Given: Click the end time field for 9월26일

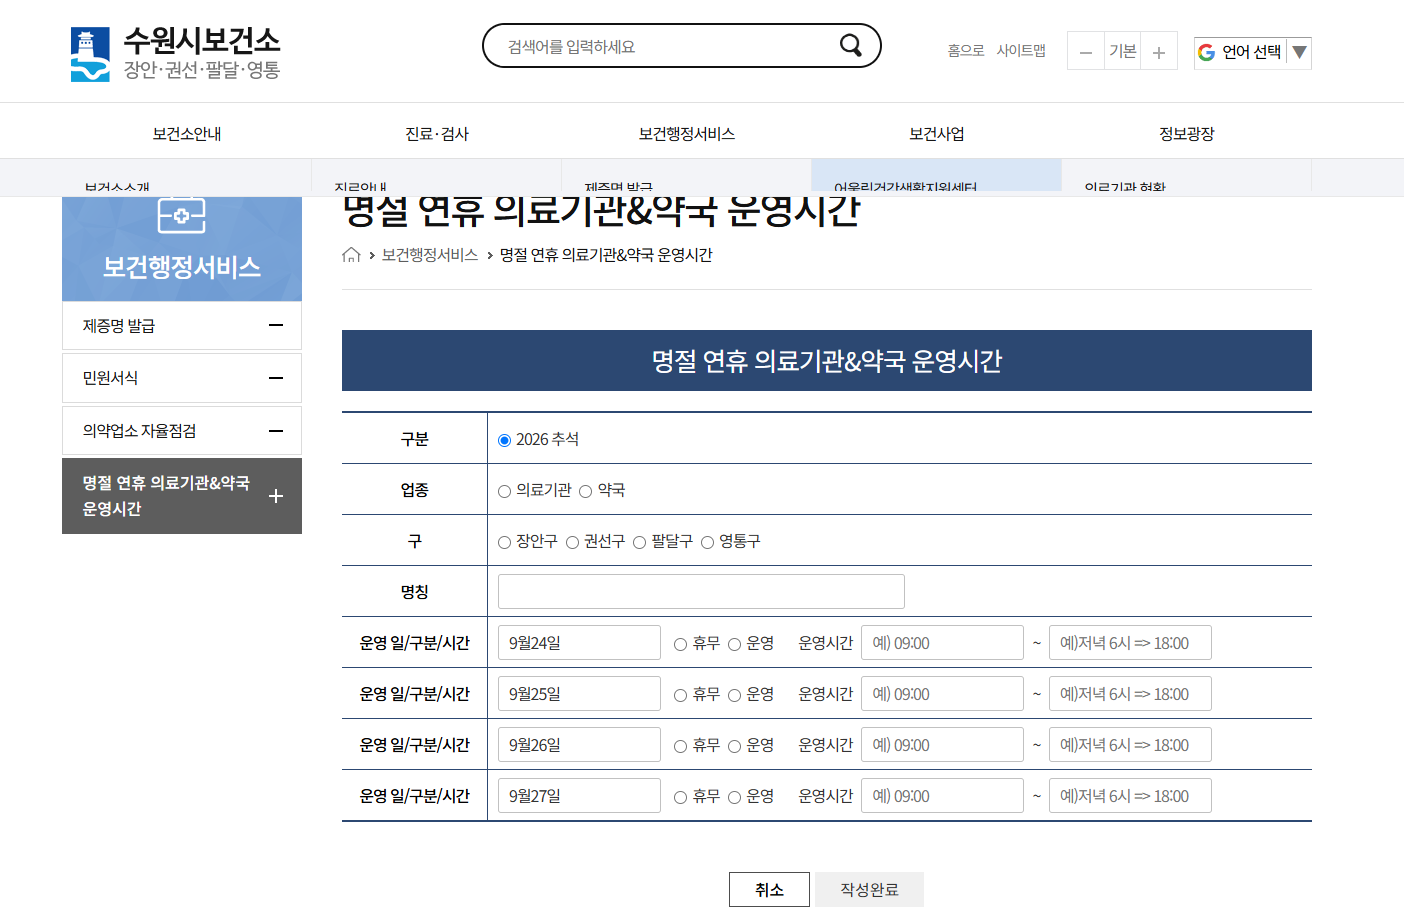Looking at the screenshot, I should pyautogui.click(x=1130, y=744).
